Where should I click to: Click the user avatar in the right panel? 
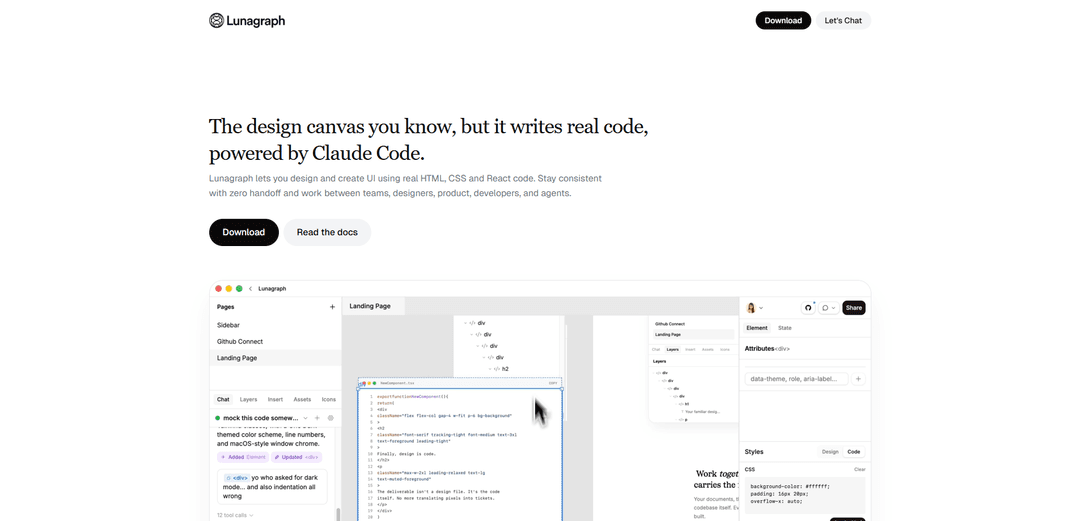(751, 308)
